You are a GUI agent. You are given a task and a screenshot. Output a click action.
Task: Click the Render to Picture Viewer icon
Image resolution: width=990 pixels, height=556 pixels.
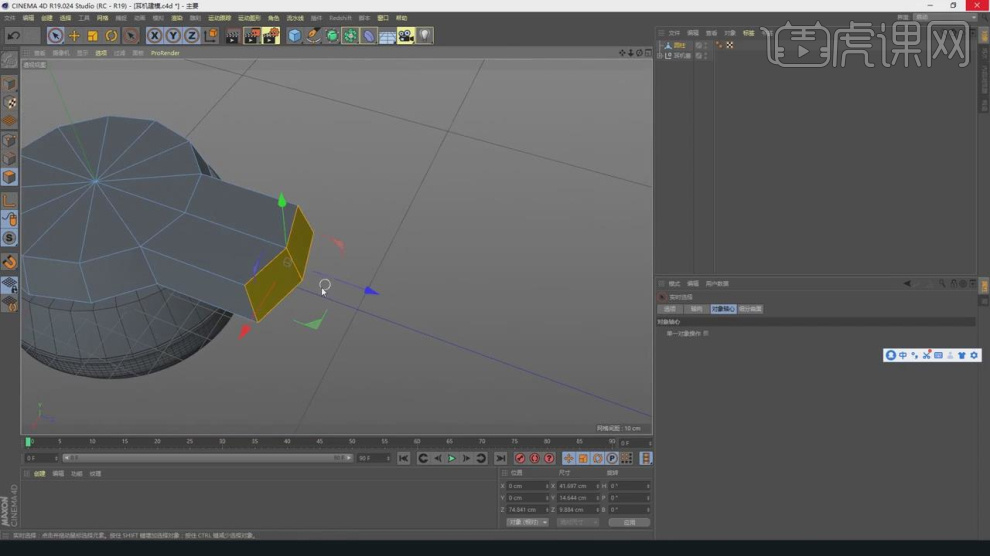(x=251, y=36)
